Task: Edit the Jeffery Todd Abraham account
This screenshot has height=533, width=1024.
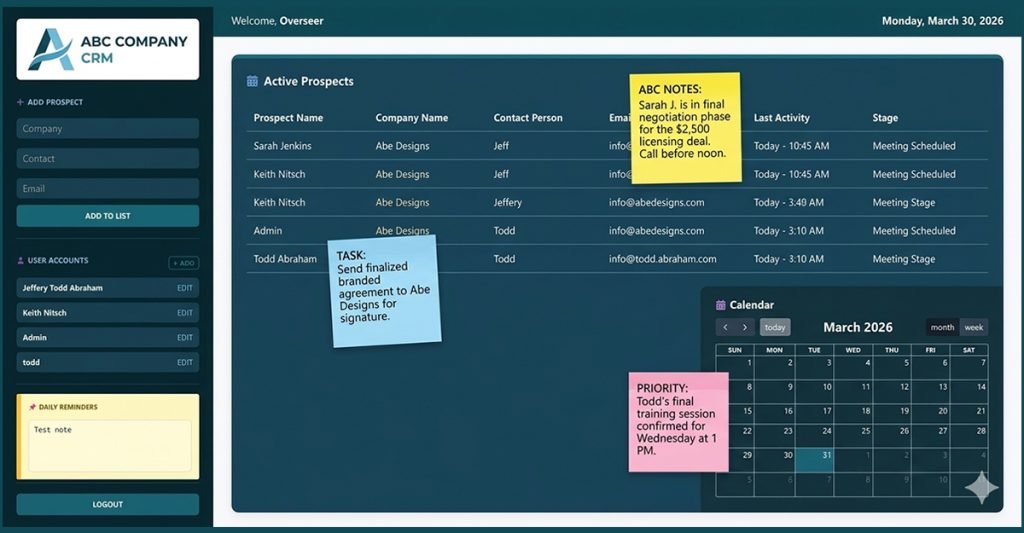Action: (x=185, y=288)
